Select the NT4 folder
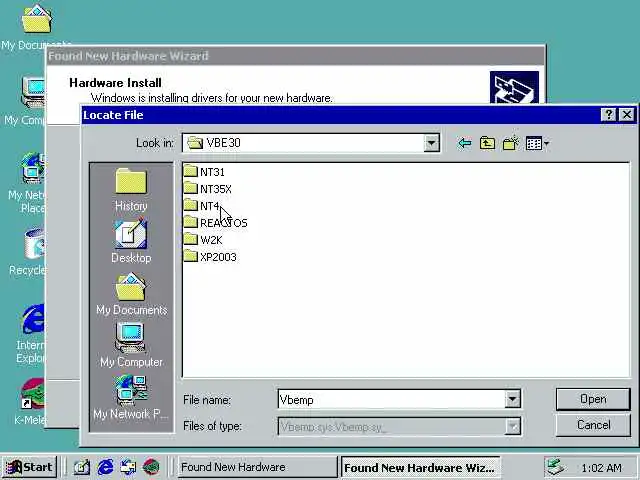This screenshot has width=640, height=480. tap(202, 205)
